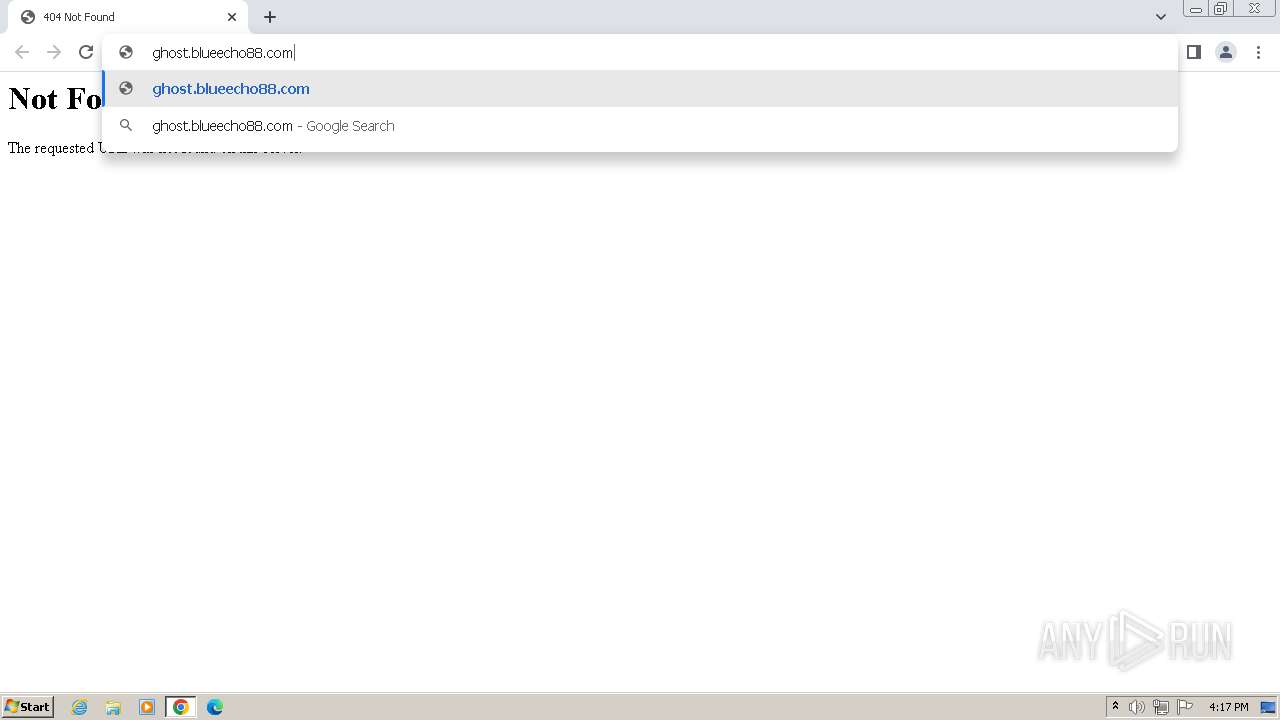Click the Not Found page heading

point(55,98)
